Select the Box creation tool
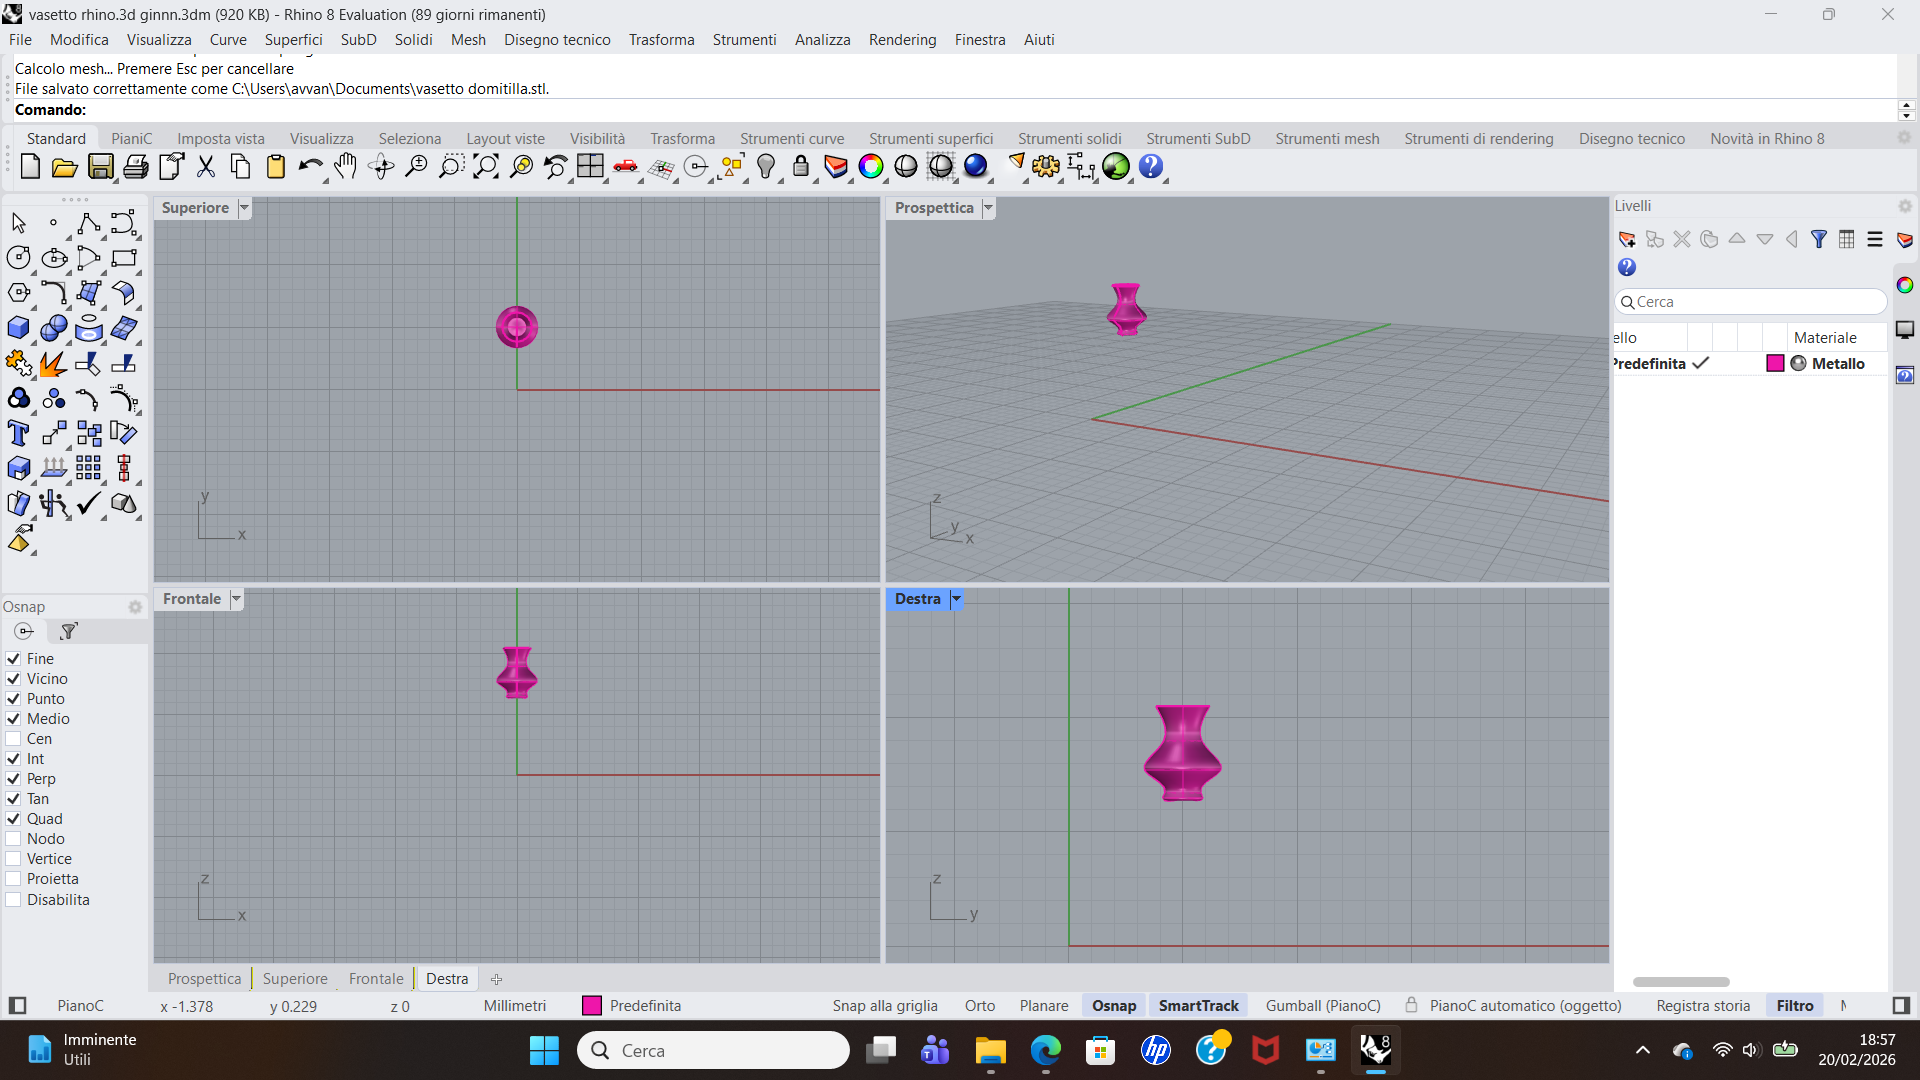Image resolution: width=1920 pixels, height=1080 pixels. [x=18, y=328]
